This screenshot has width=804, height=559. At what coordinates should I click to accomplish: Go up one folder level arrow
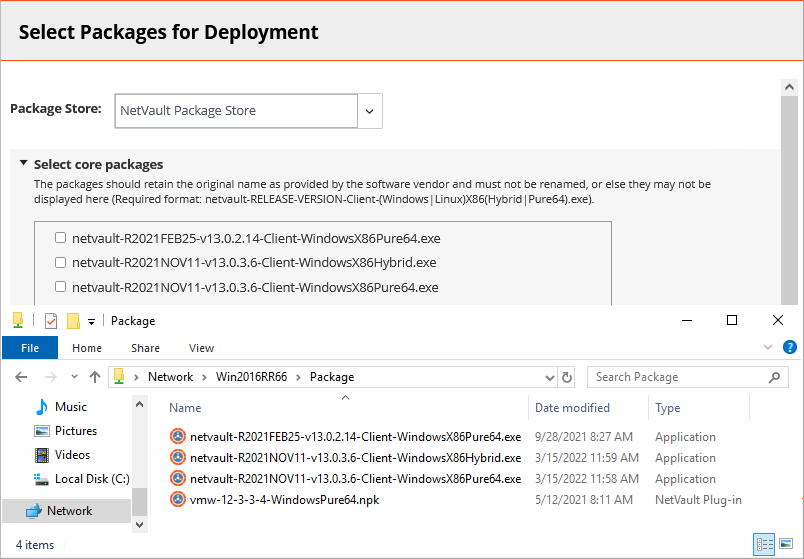tap(95, 377)
